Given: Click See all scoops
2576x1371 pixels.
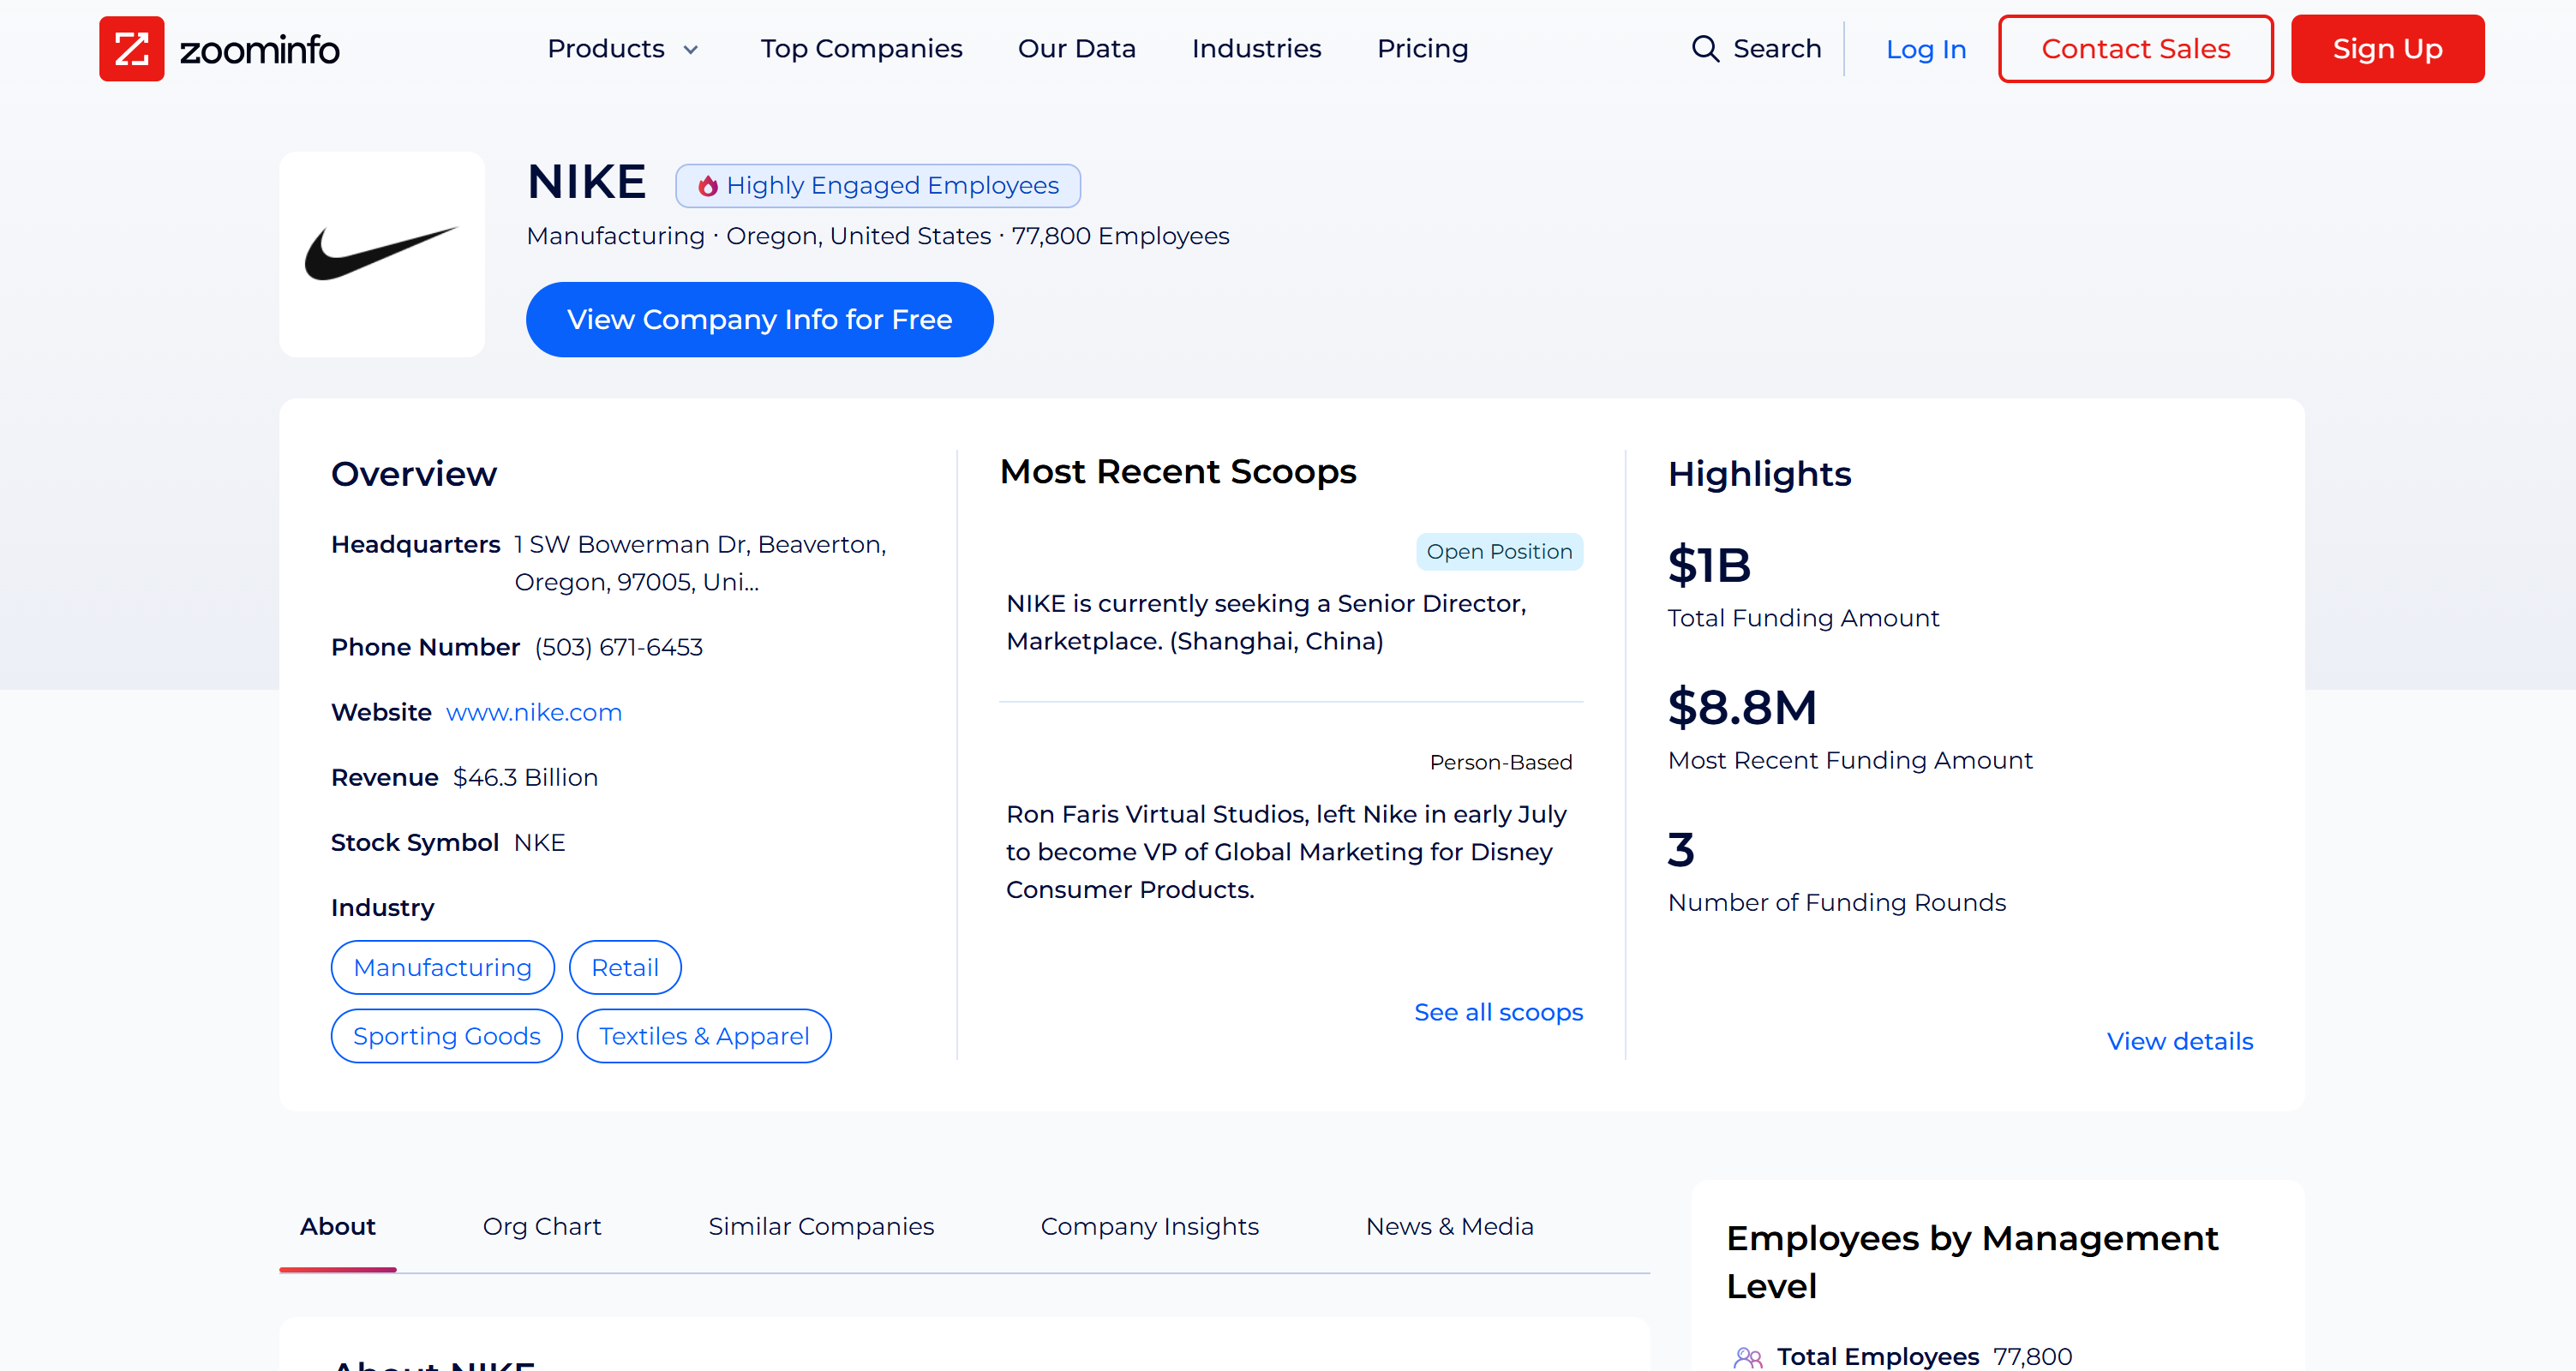Looking at the screenshot, I should coord(1498,1012).
